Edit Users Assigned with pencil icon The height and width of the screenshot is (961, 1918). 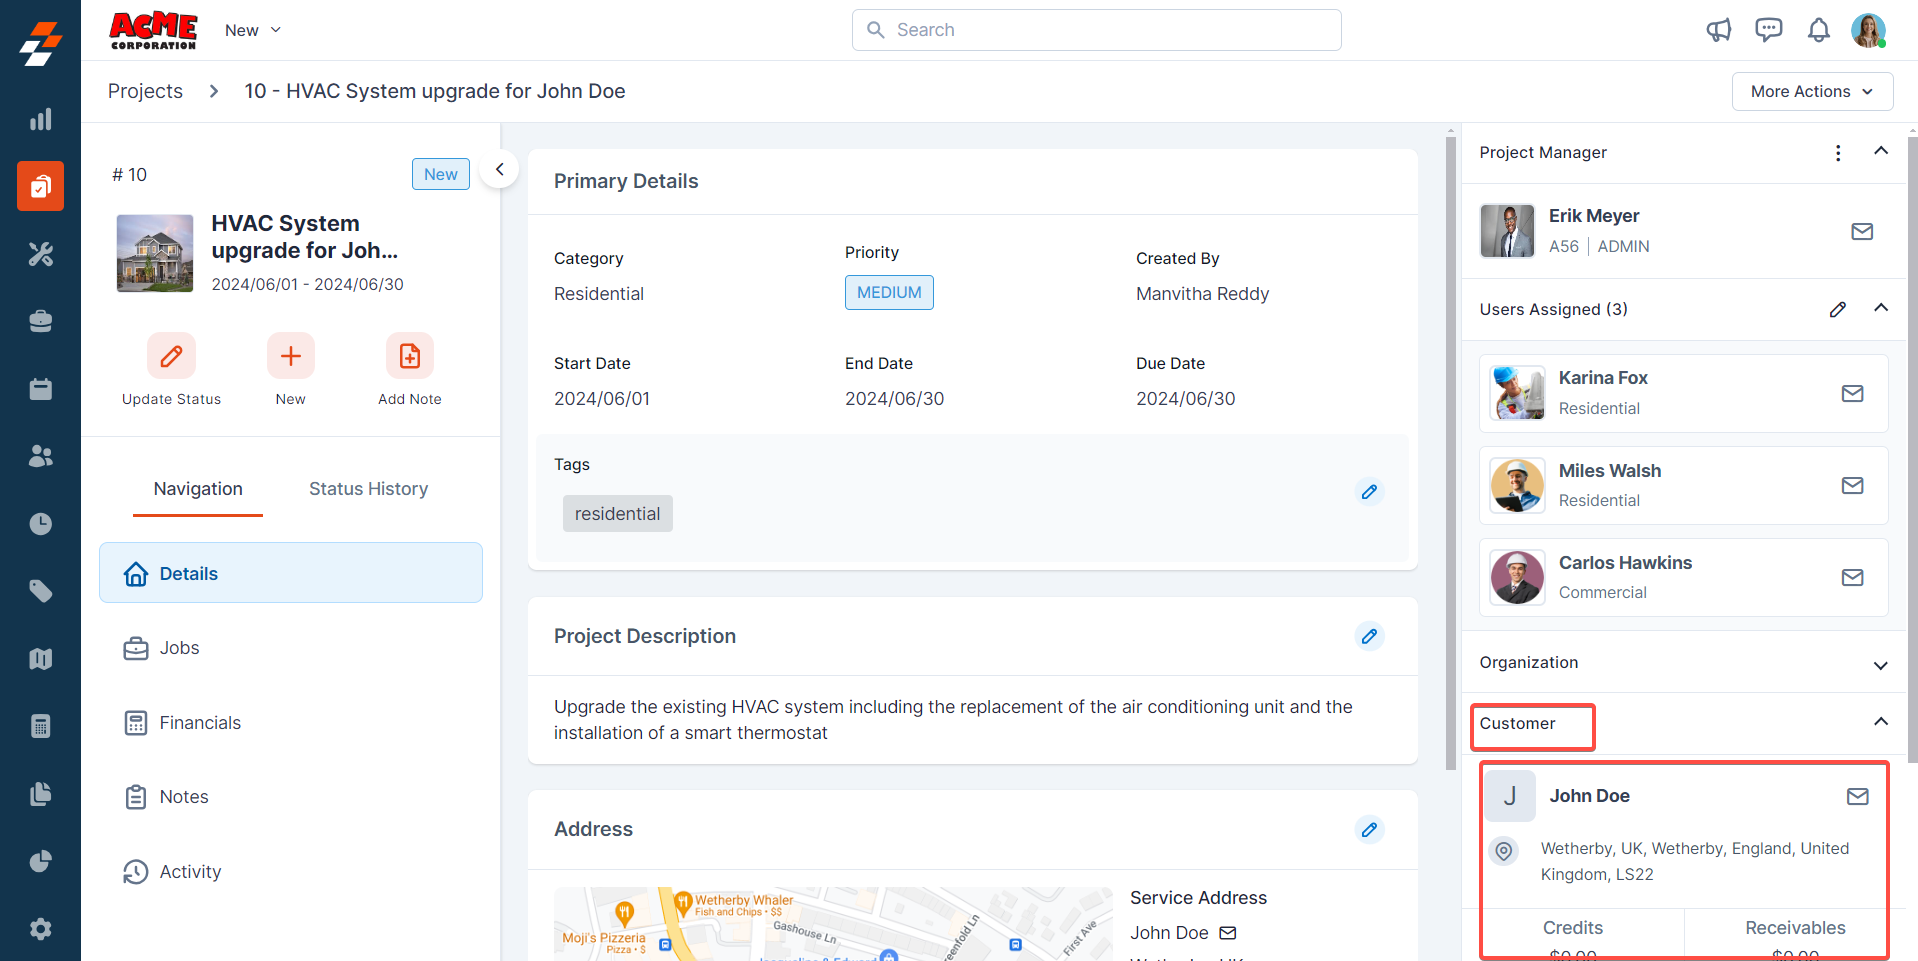click(x=1837, y=310)
